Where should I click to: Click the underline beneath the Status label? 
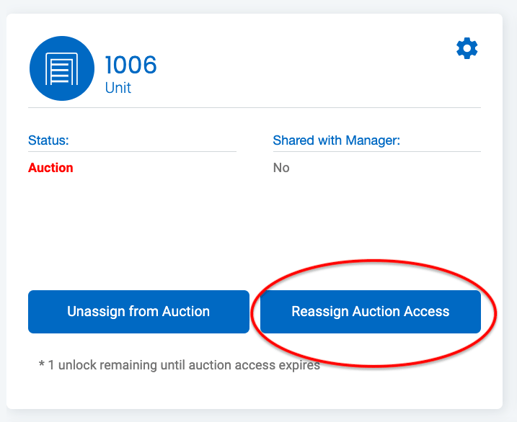click(x=132, y=151)
